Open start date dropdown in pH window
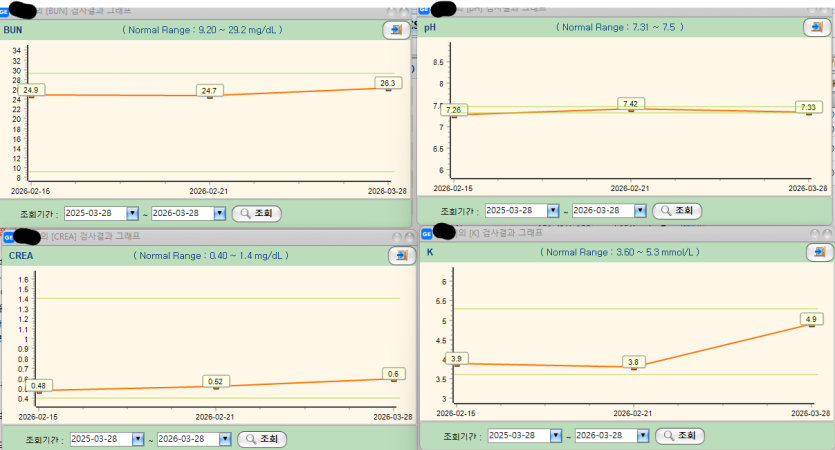The image size is (835, 450). point(553,210)
